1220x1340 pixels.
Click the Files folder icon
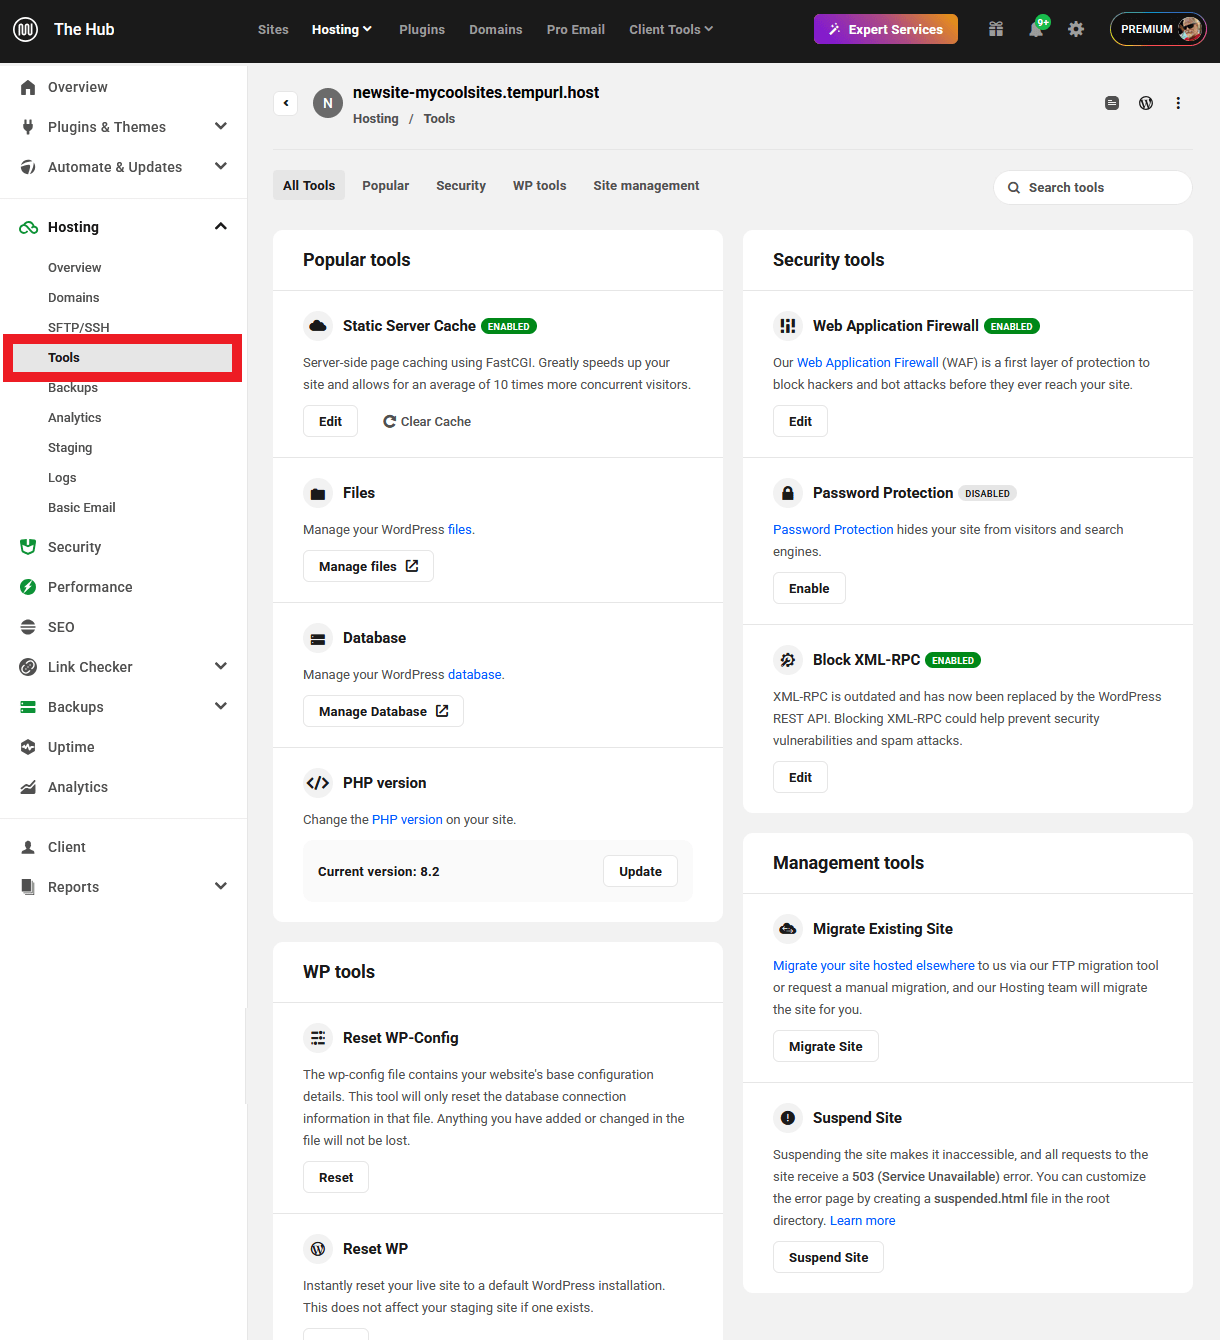coord(318,493)
